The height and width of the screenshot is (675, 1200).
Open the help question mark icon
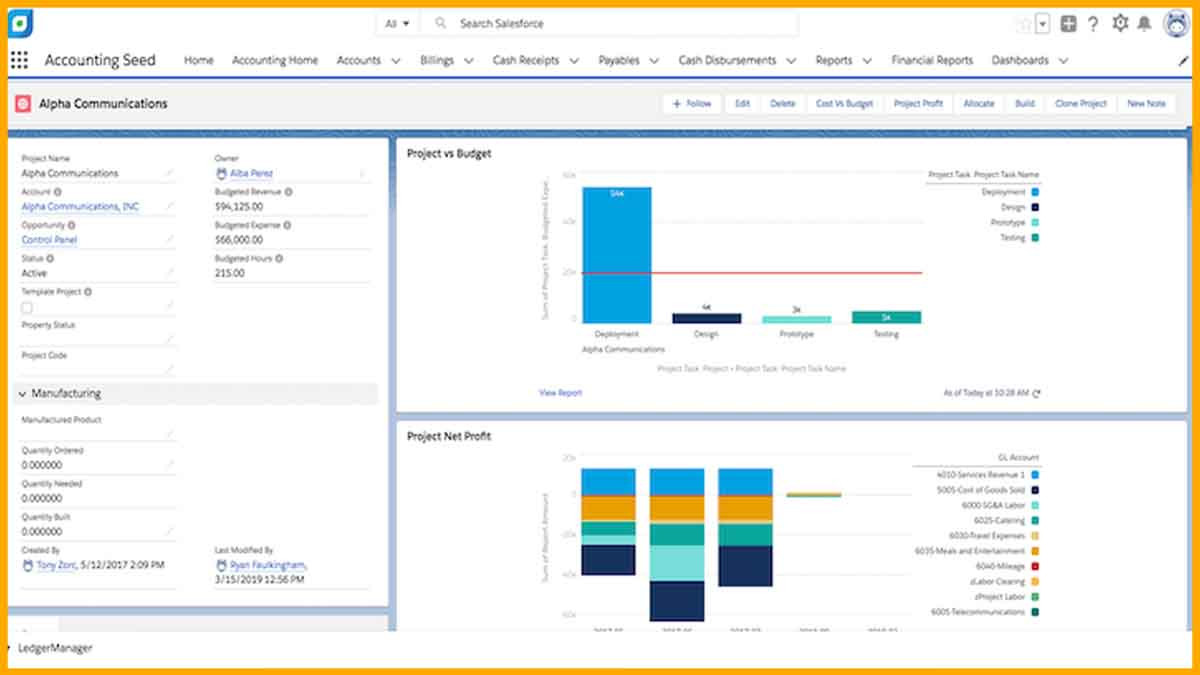click(x=1093, y=23)
